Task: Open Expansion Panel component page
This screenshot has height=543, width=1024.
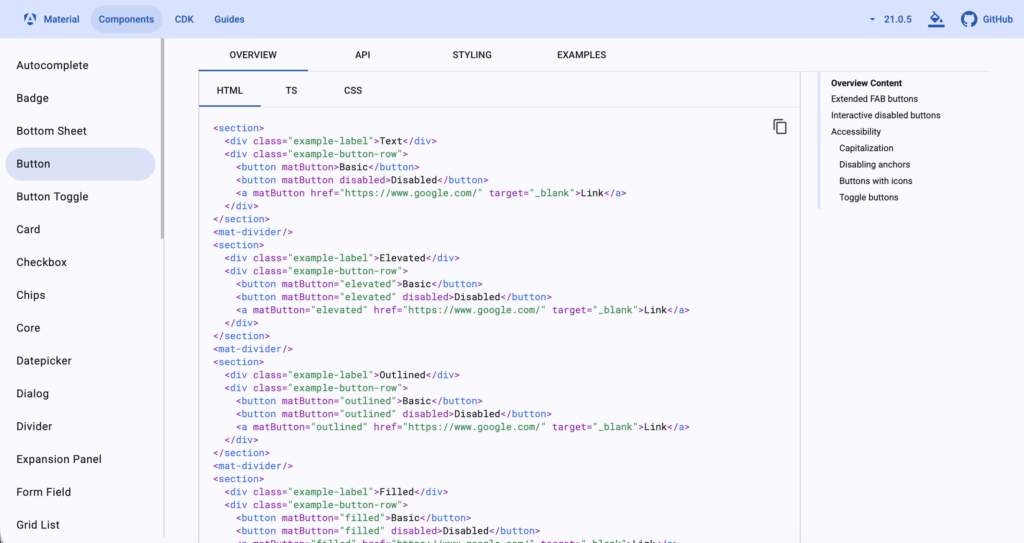Action: pos(59,459)
